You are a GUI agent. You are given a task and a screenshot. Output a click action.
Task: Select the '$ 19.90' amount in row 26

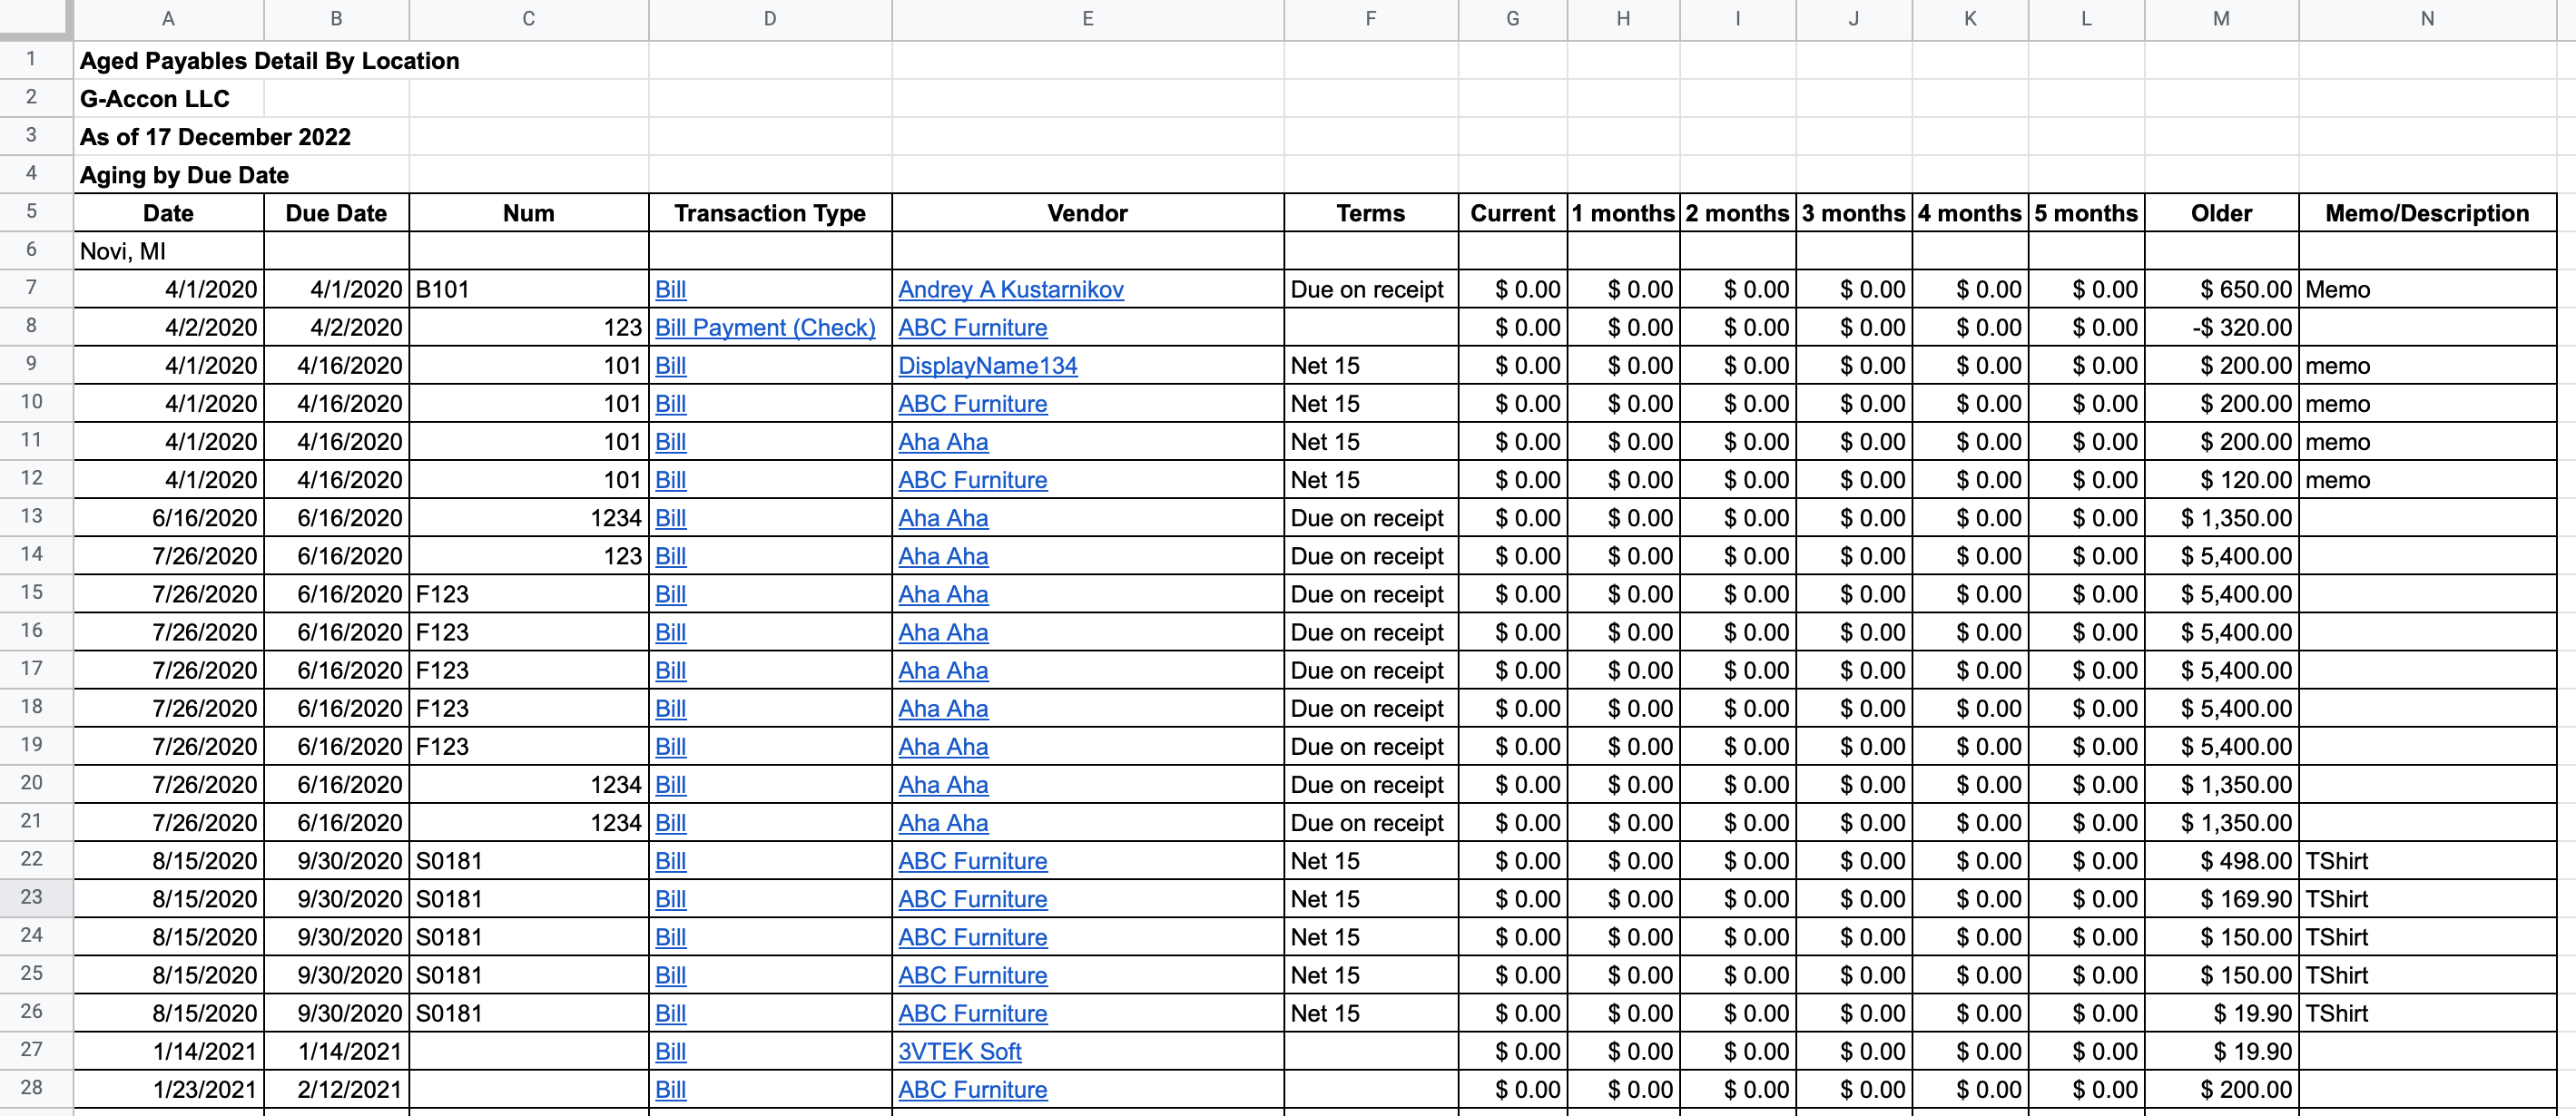[2221, 1013]
